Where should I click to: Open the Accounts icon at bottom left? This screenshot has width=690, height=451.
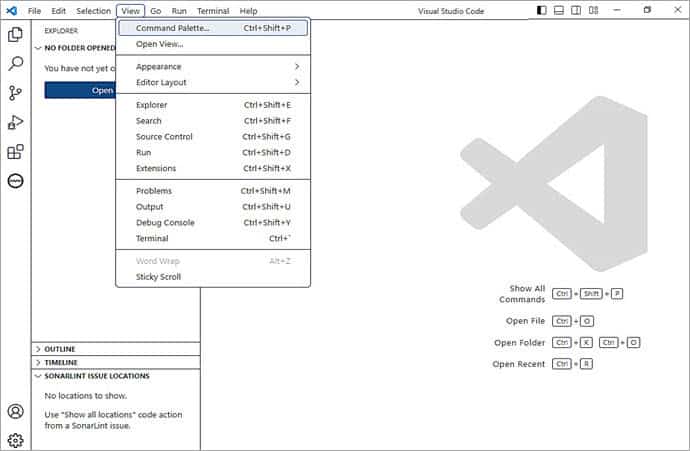pyautogui.click(x=15, y=411)
